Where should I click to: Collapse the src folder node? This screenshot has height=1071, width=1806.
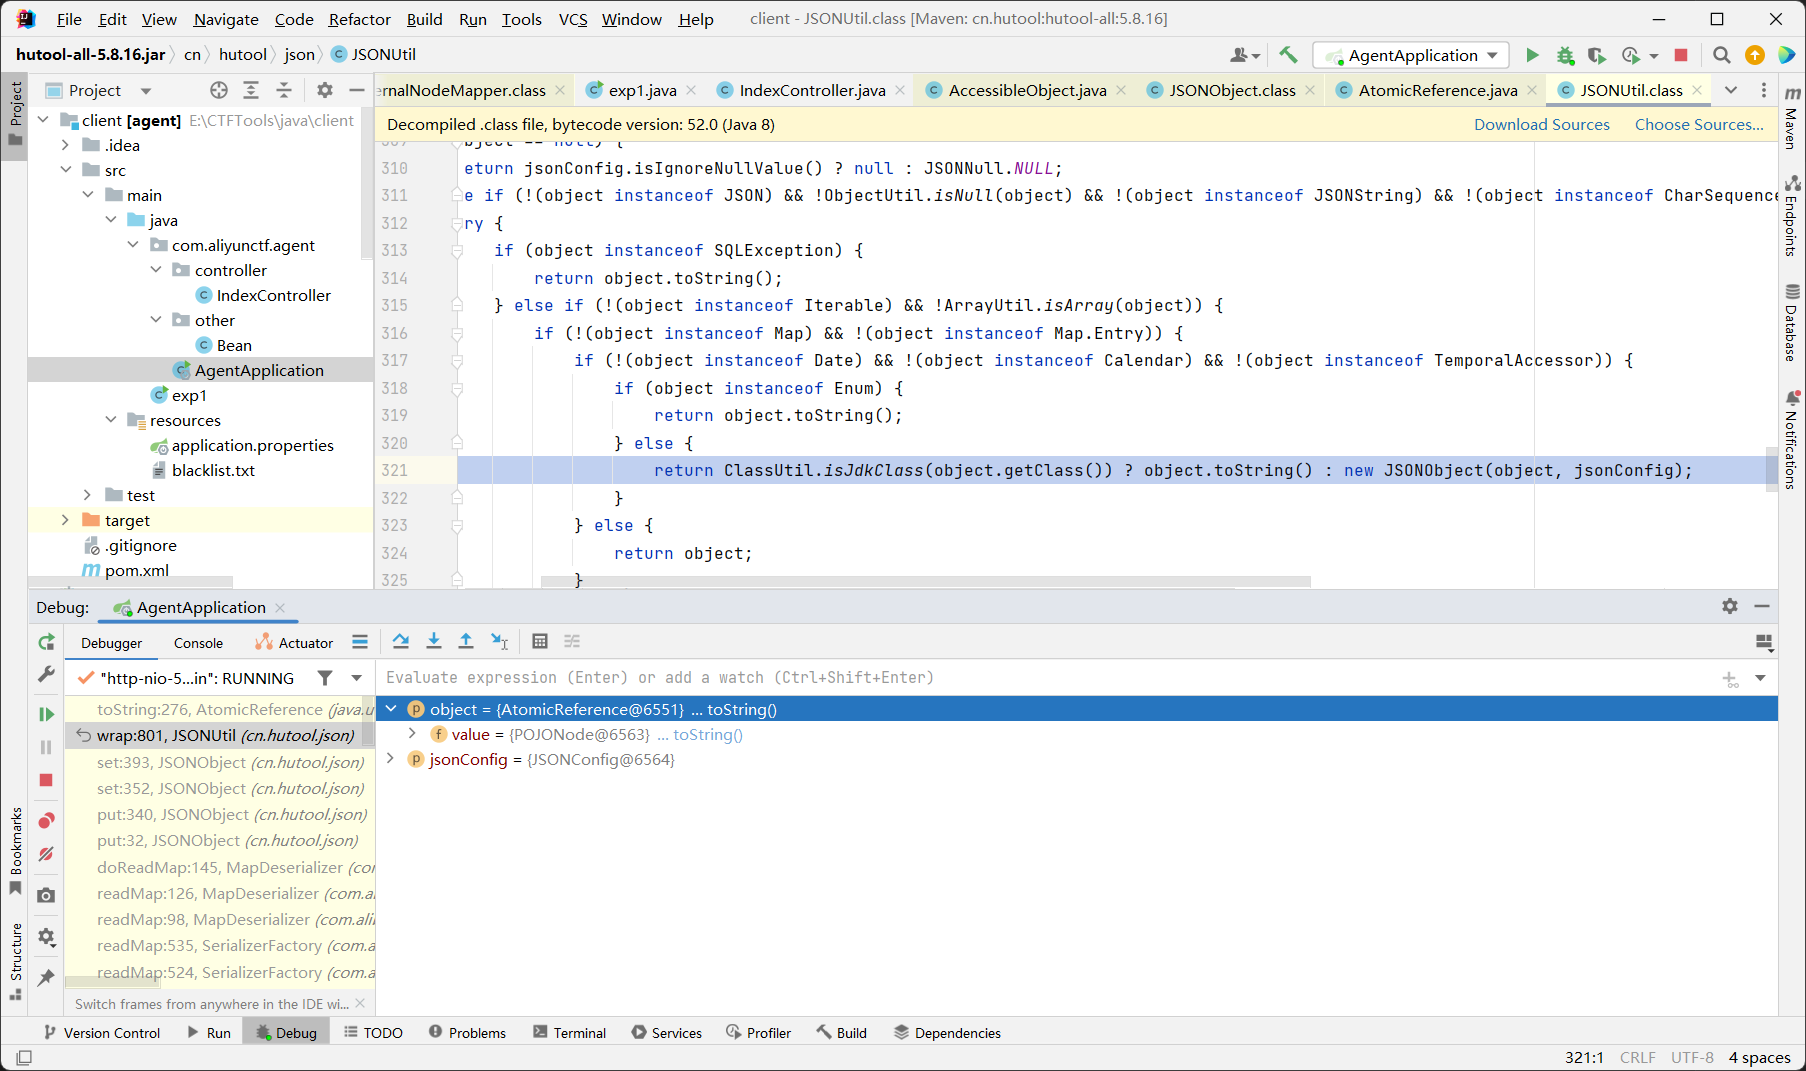click(x=66, y=170)
